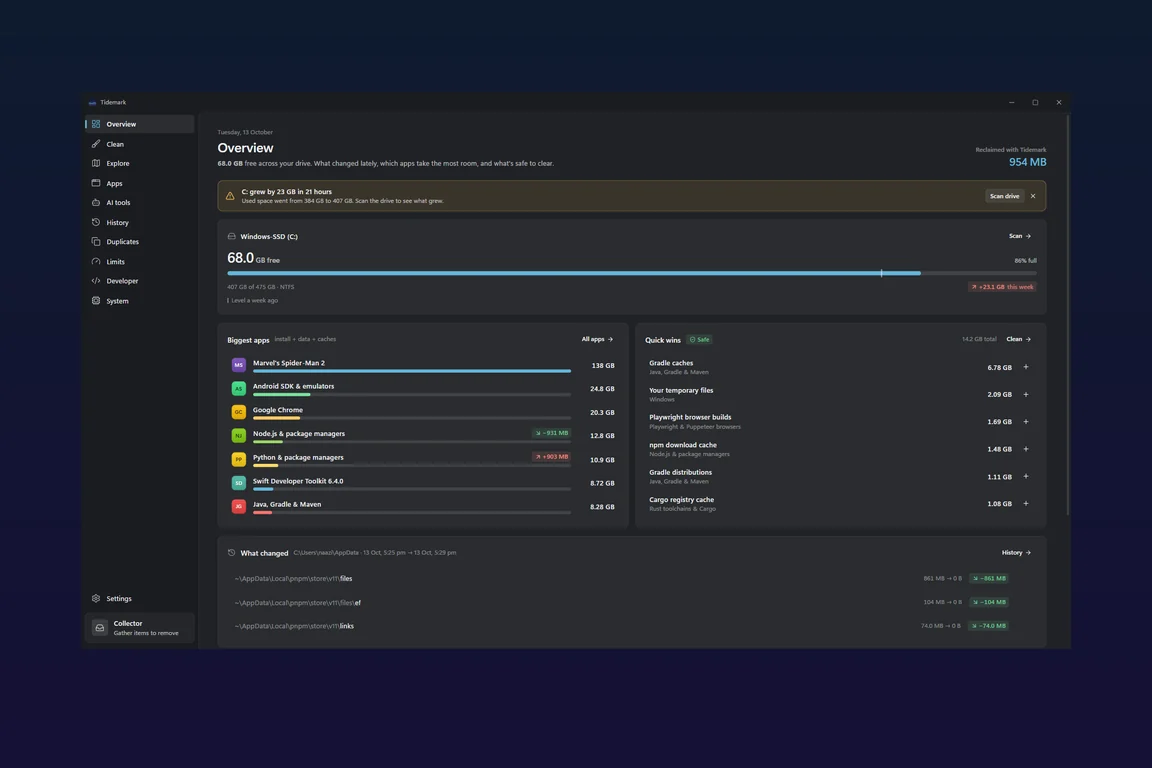This screenshot has height=768, width=1152.
Task: Open the pnpm store v11 links row
Action: [632, 626]
